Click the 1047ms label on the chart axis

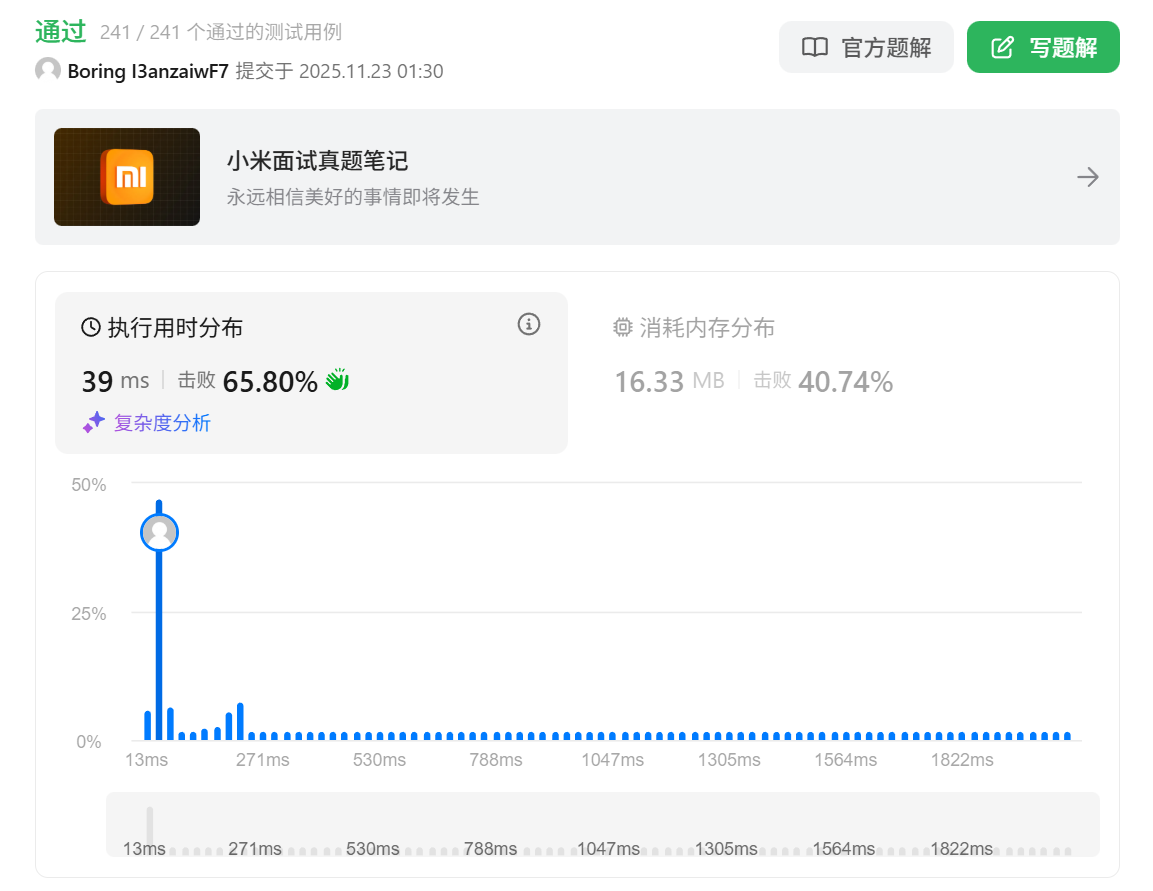click(x=613, y=759)
